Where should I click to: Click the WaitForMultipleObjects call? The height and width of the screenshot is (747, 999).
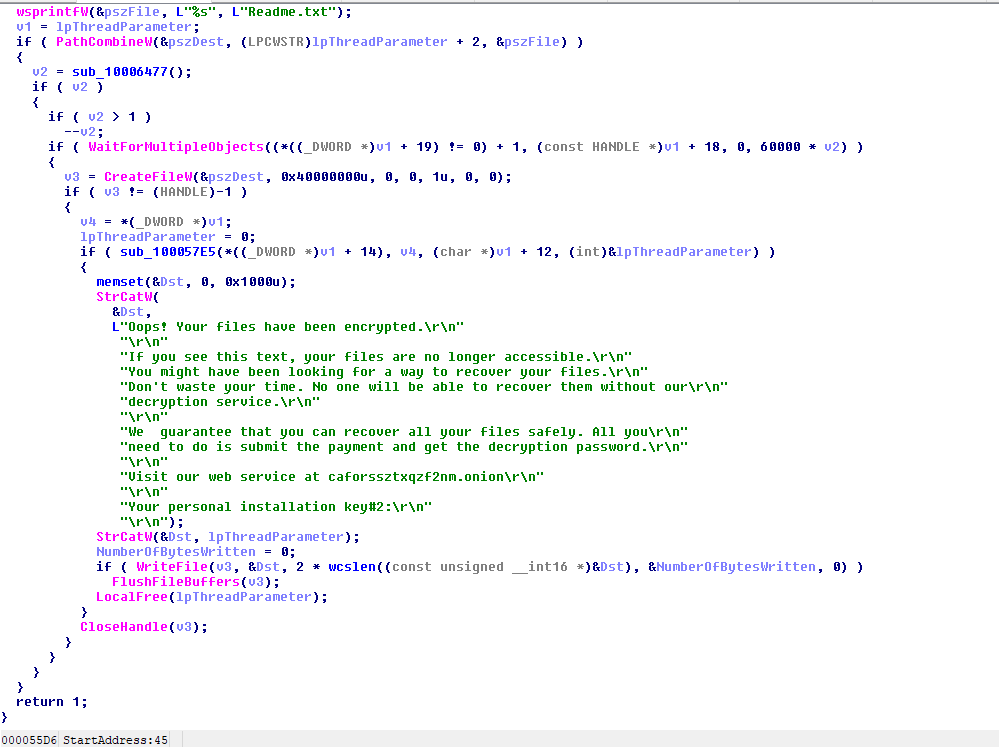(x=176, y=147)
